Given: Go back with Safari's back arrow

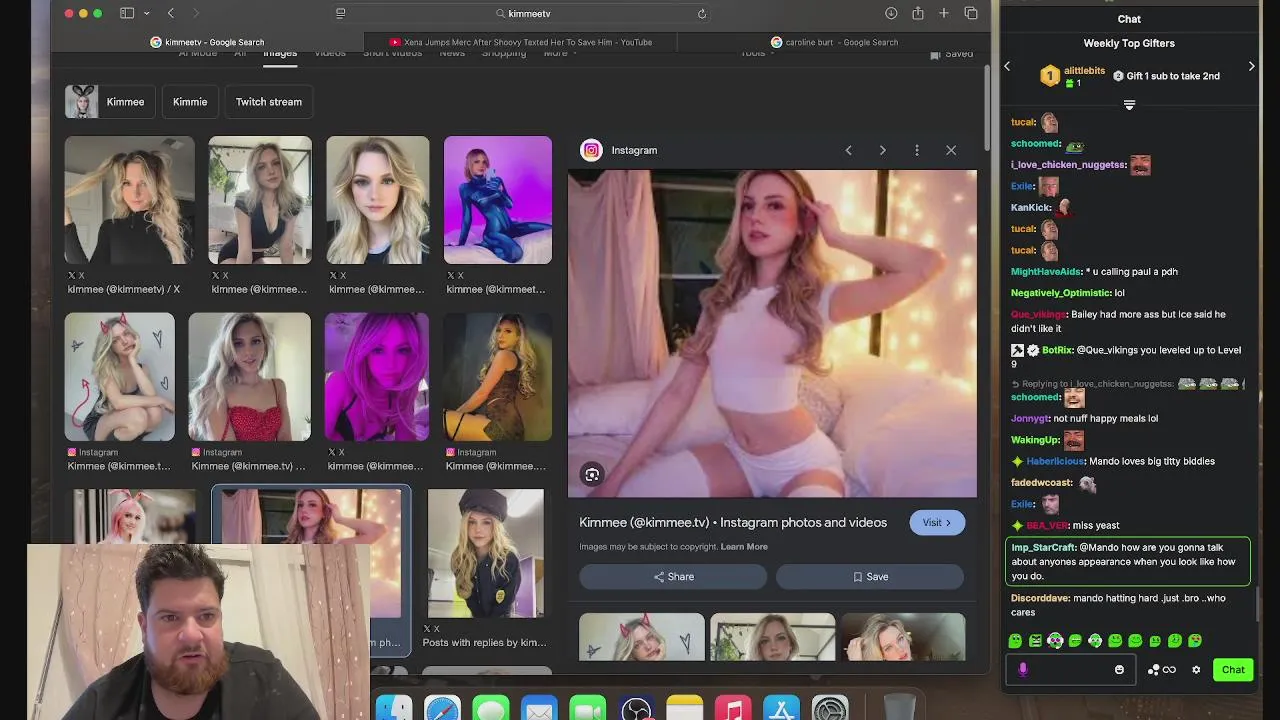Looking at the screenshot, I should coord(171,13).
